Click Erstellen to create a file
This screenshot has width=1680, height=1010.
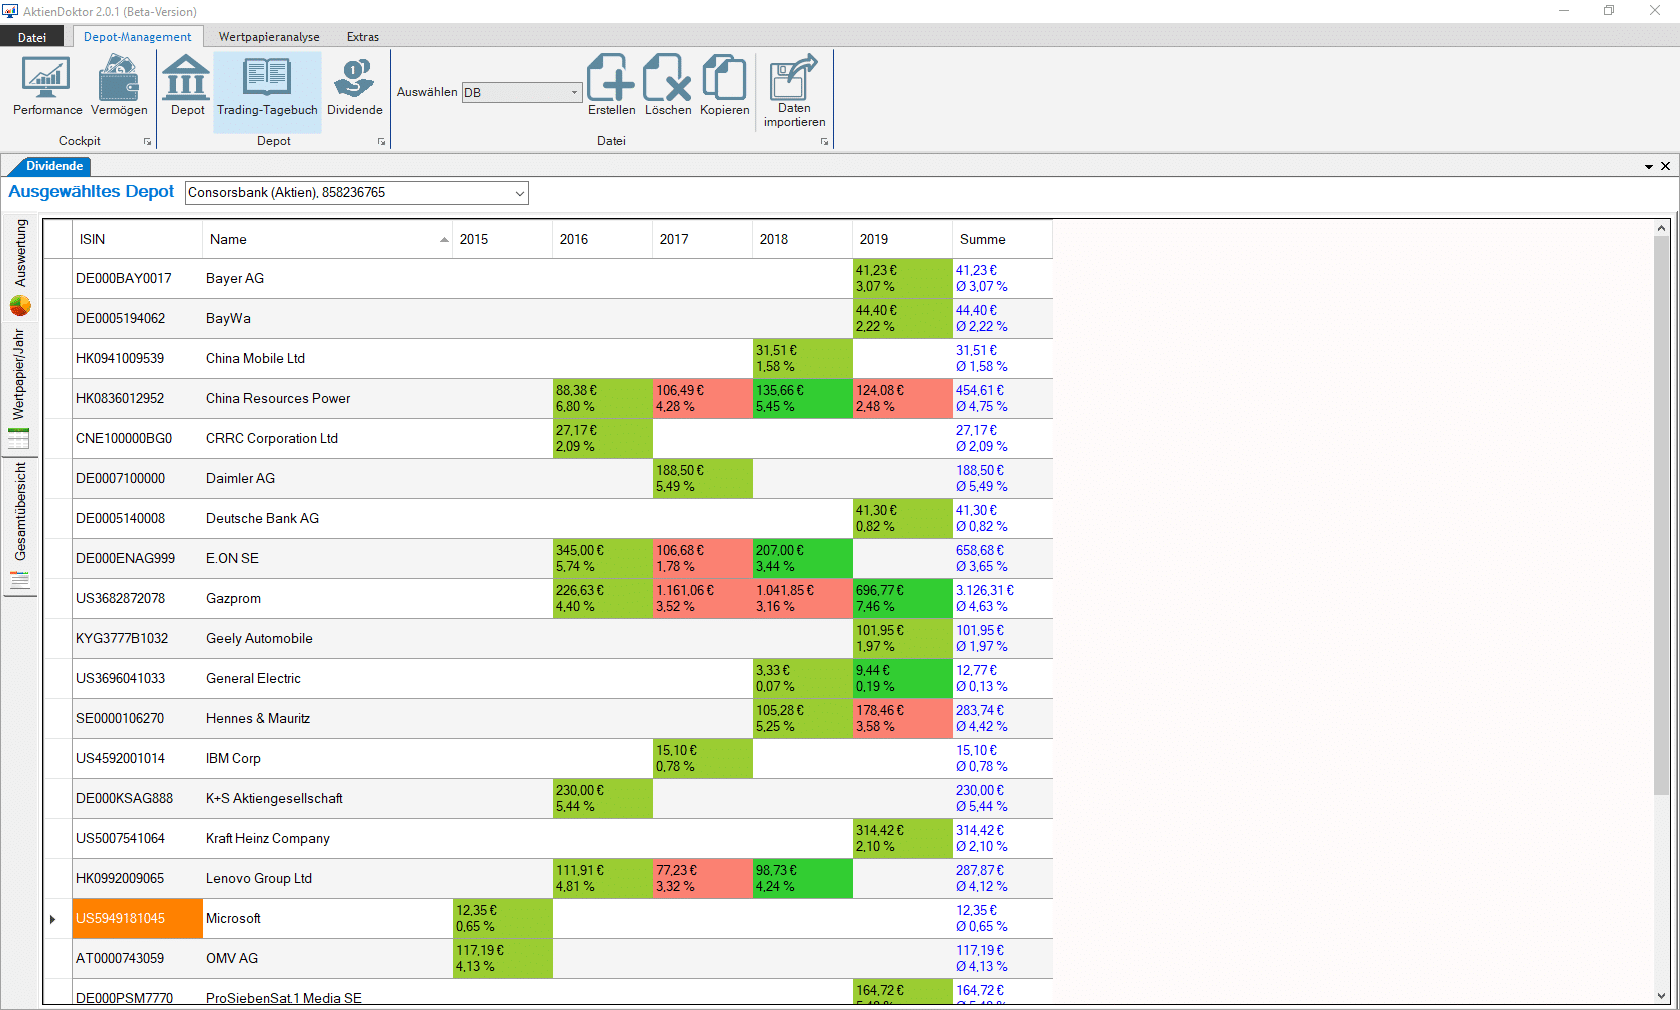pyautogui.click(x=611, y=86)
